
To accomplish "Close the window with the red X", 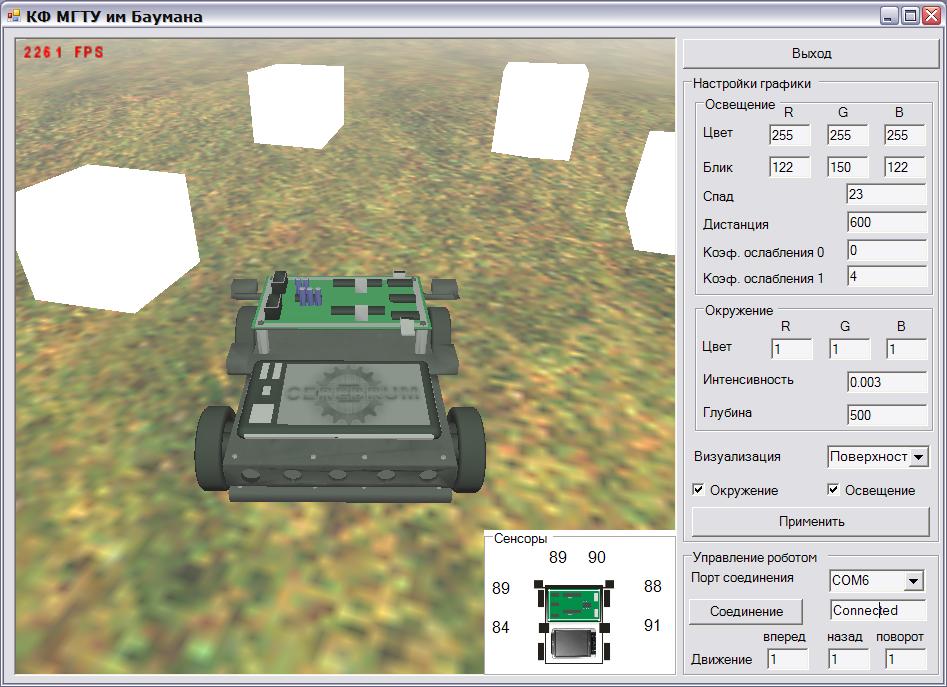I will pyautogui.click(x=931, y=16).
